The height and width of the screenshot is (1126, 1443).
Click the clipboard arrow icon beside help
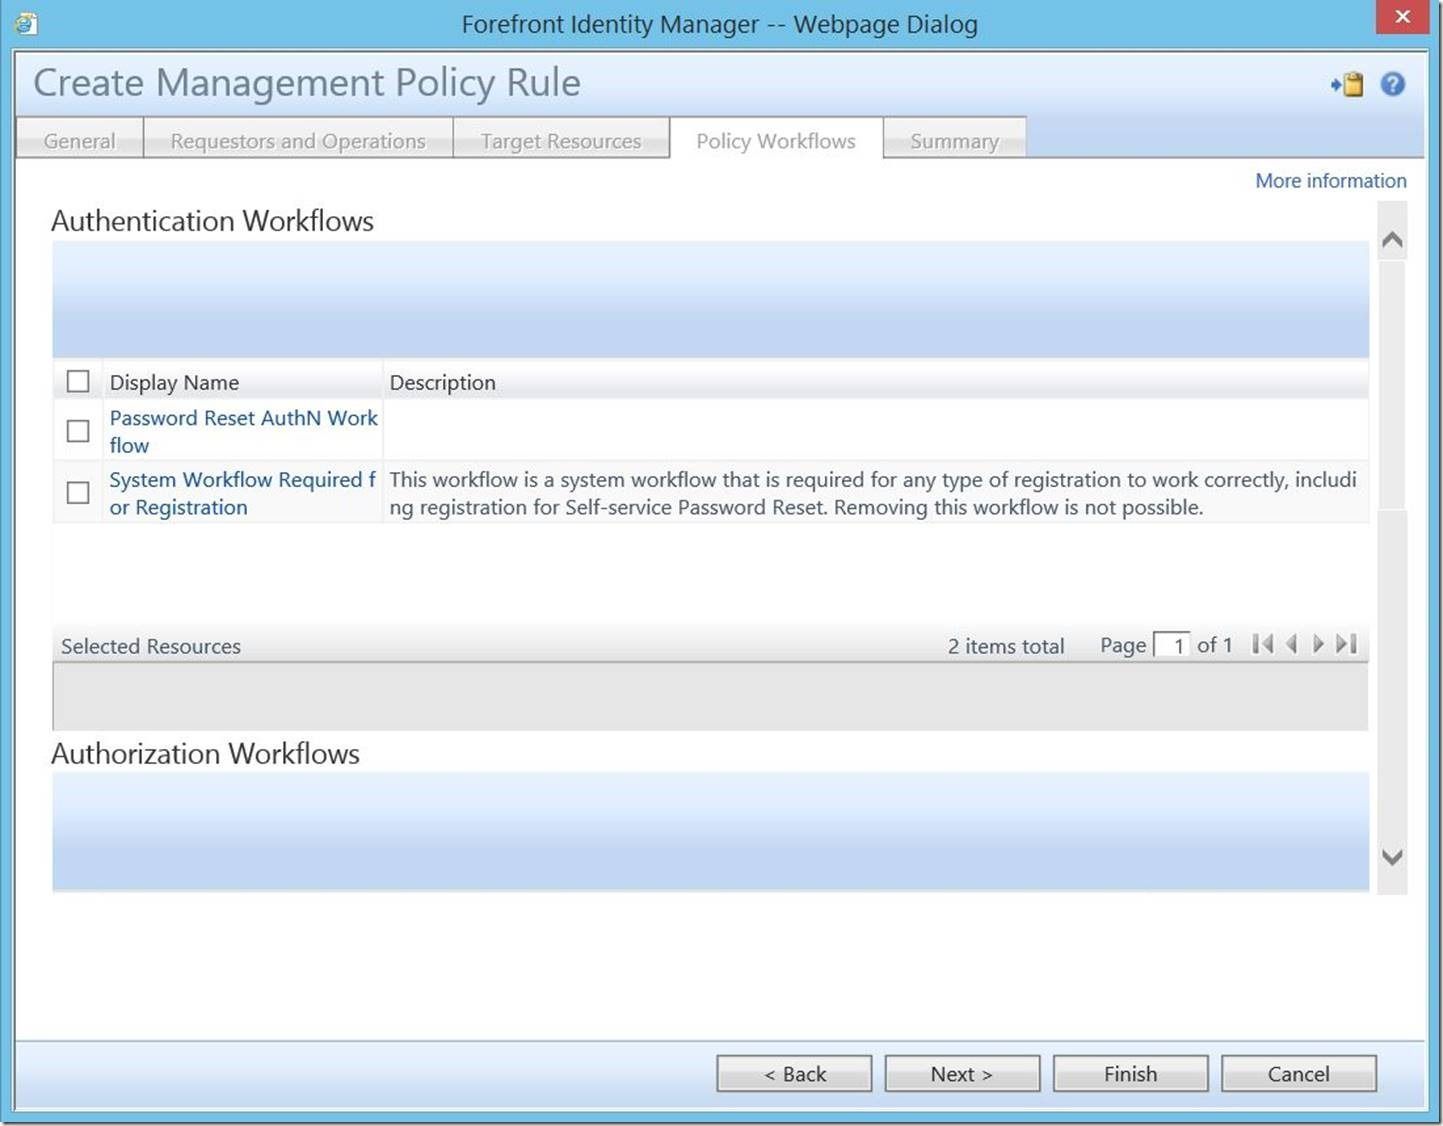coord(1347,84)
